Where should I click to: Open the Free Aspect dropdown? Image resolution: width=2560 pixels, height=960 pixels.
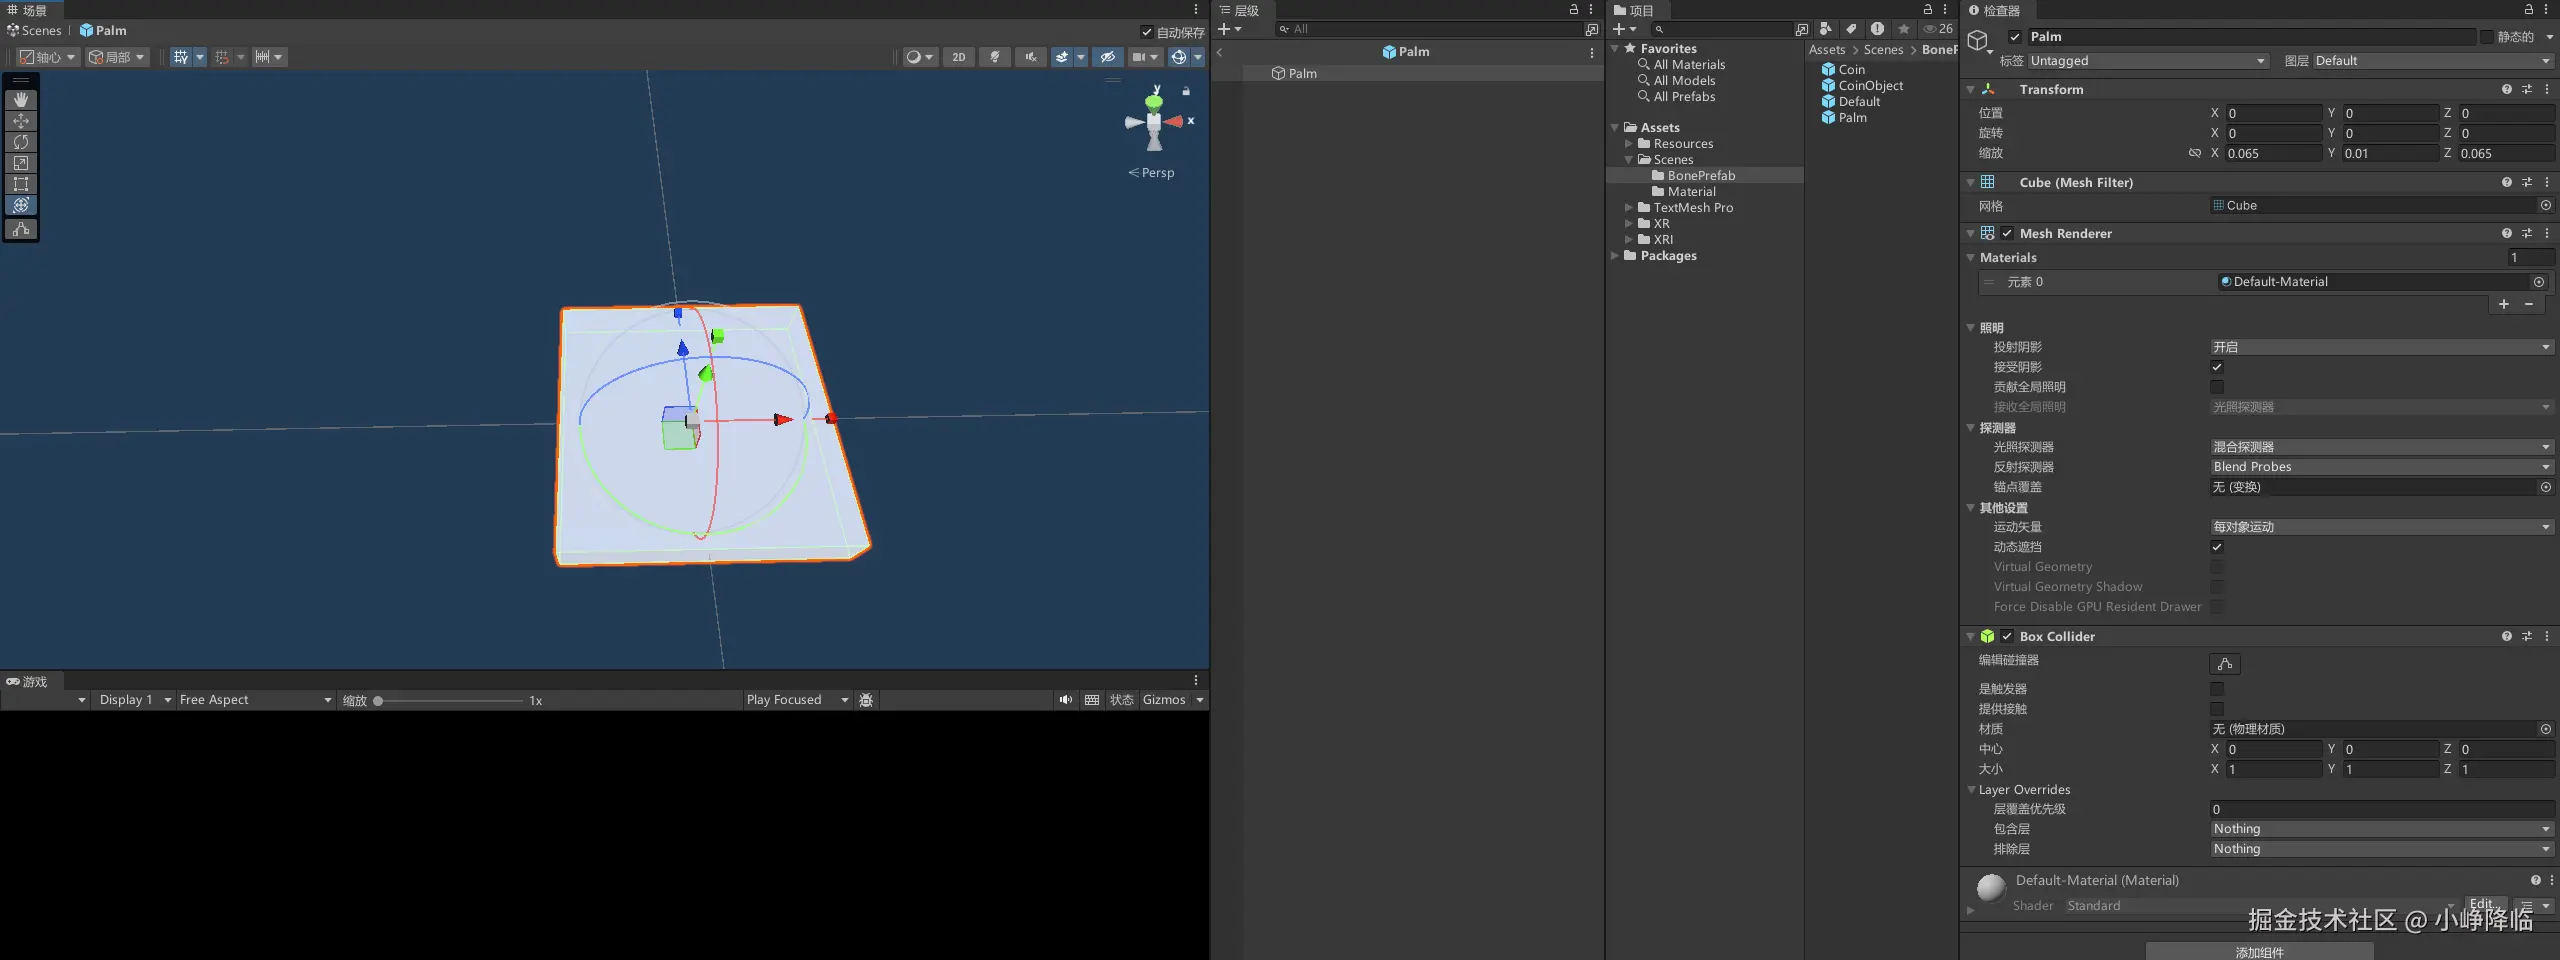(x=254, y=700)
